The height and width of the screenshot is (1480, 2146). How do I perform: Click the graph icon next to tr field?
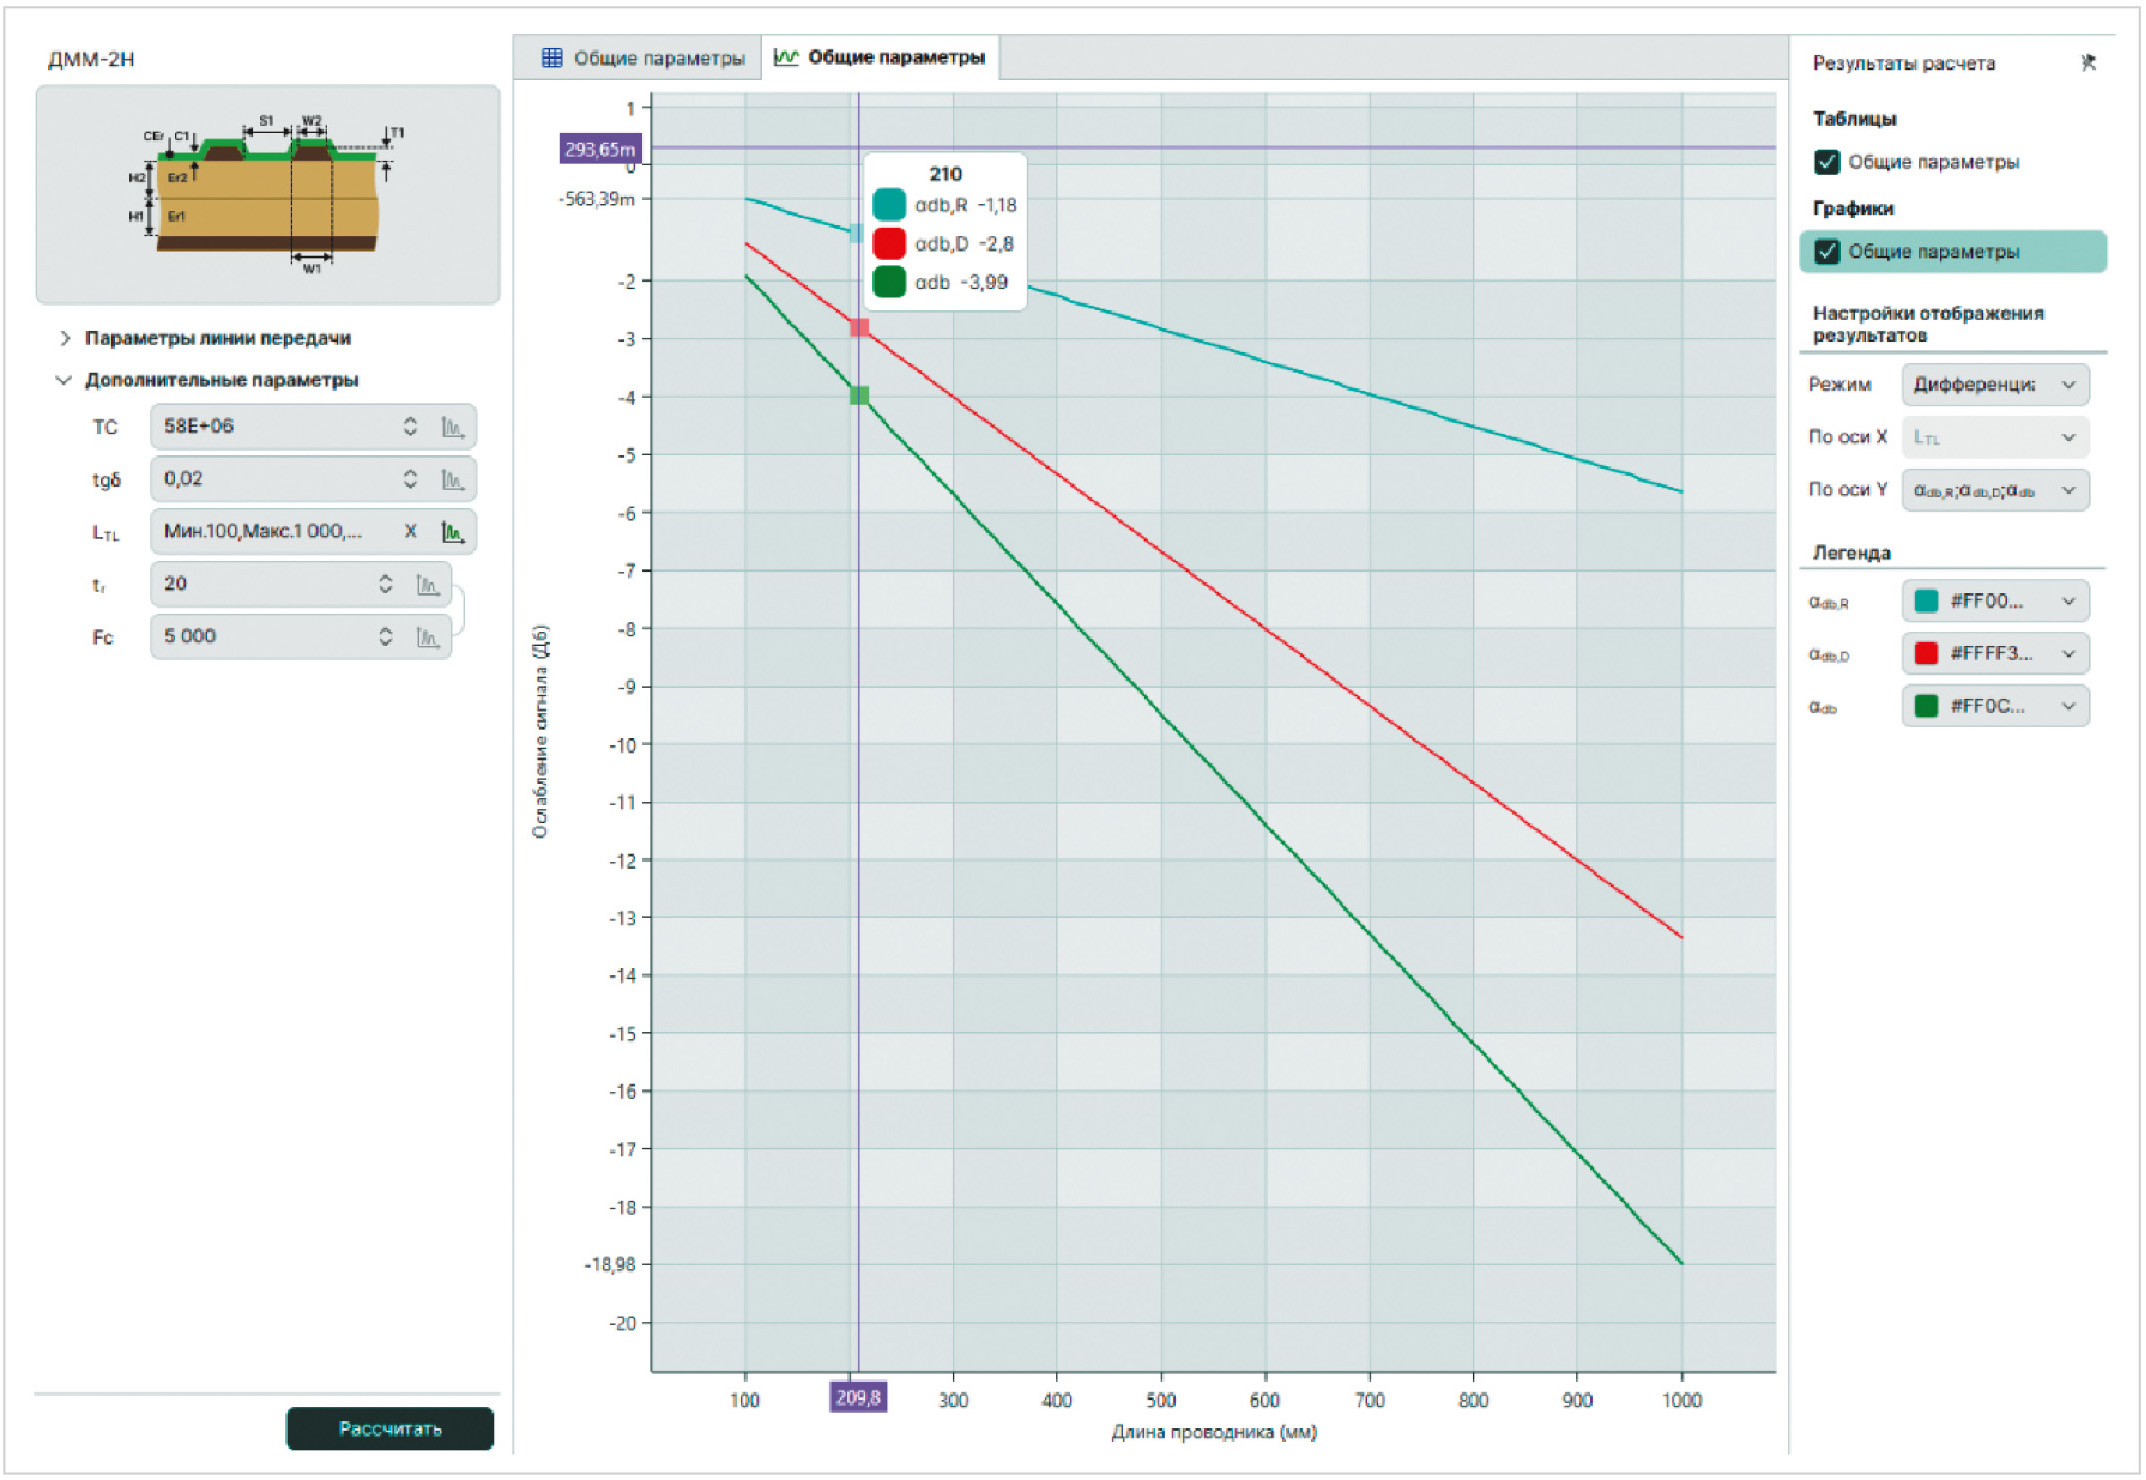(428, 585)
